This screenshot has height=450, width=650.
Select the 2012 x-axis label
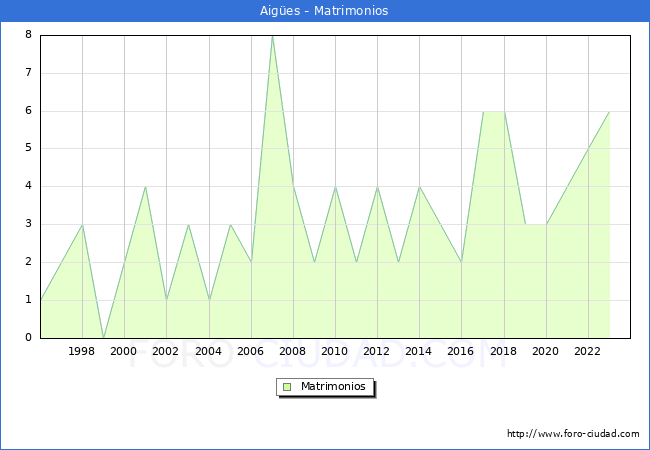coord(377,351)
